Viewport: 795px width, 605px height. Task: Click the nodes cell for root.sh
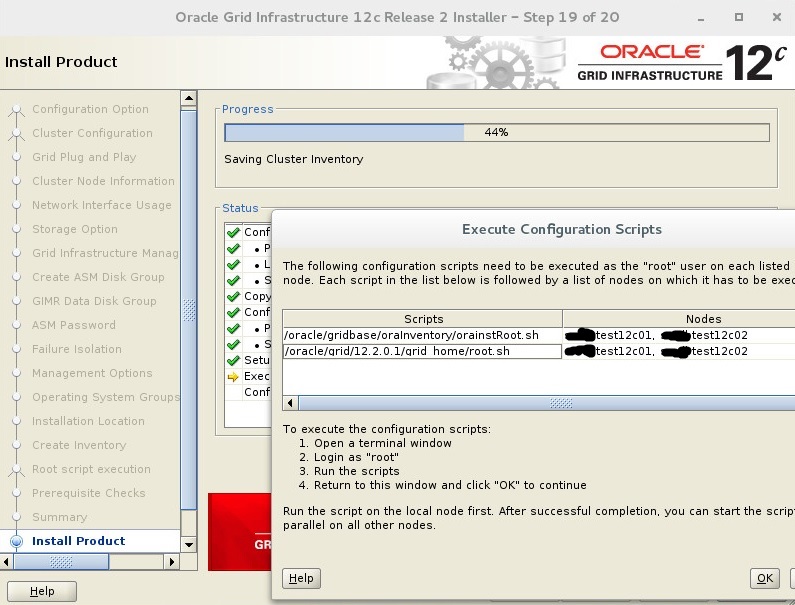[x=679, y=351]
